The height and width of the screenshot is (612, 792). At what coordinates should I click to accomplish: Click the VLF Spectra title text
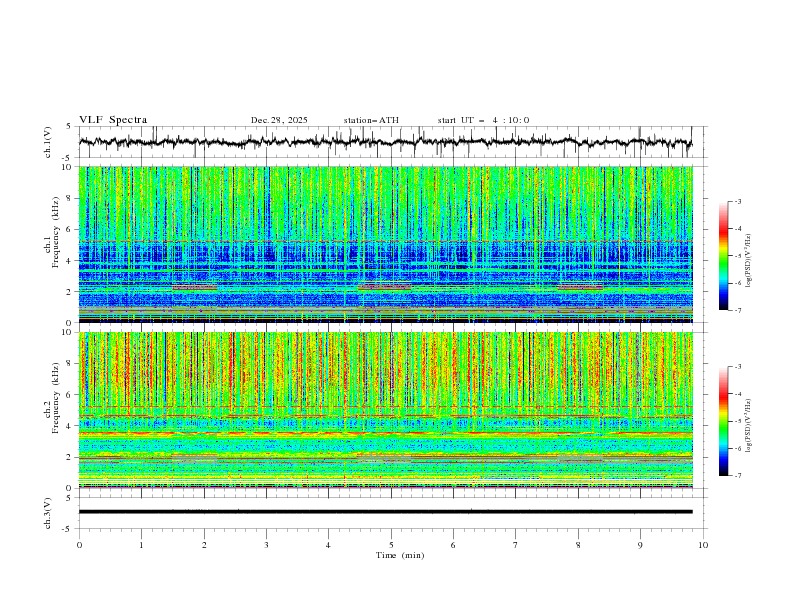[x=113, y=120]
